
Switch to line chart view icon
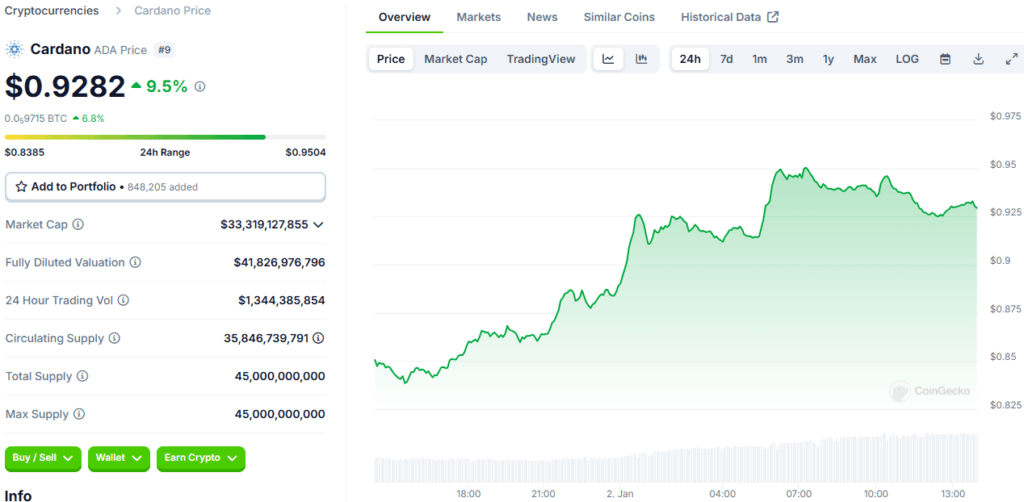click(x=609, y=59)
